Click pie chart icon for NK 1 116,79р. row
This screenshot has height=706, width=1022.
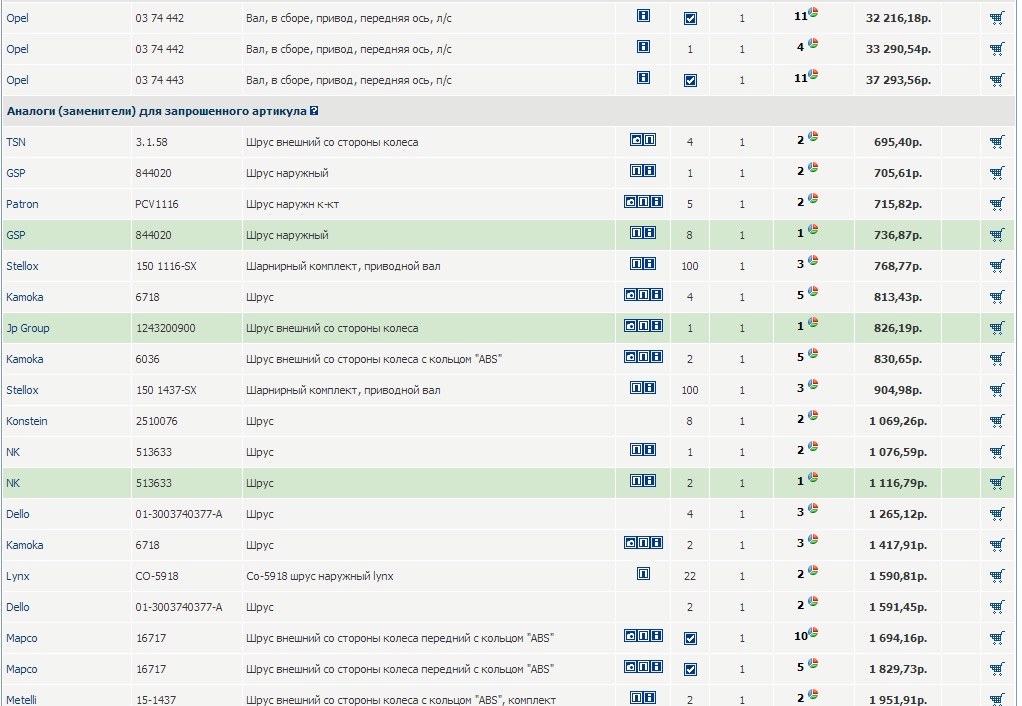813,477
